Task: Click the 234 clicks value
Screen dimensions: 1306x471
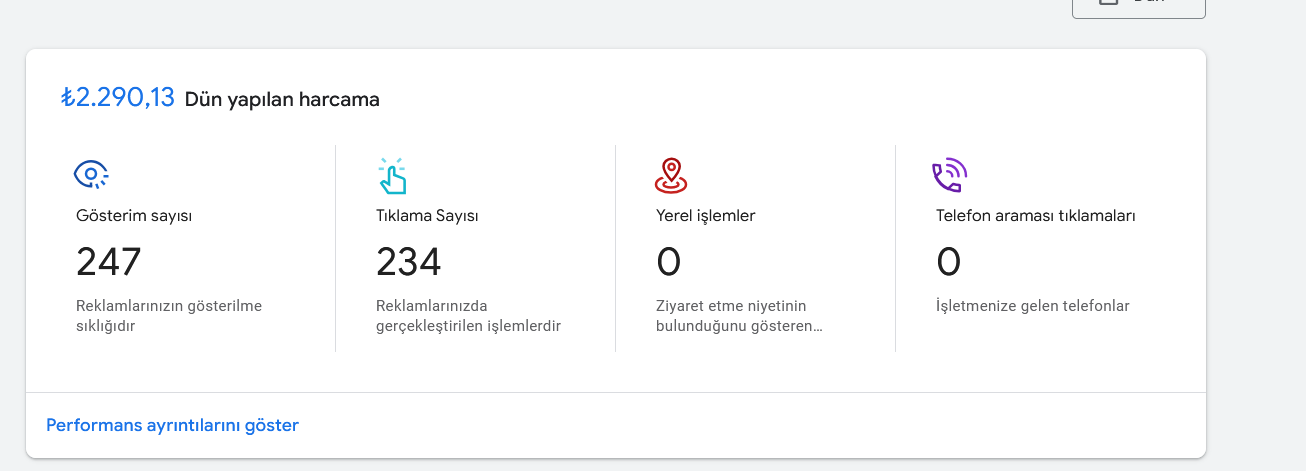Action: coord(408,262)
